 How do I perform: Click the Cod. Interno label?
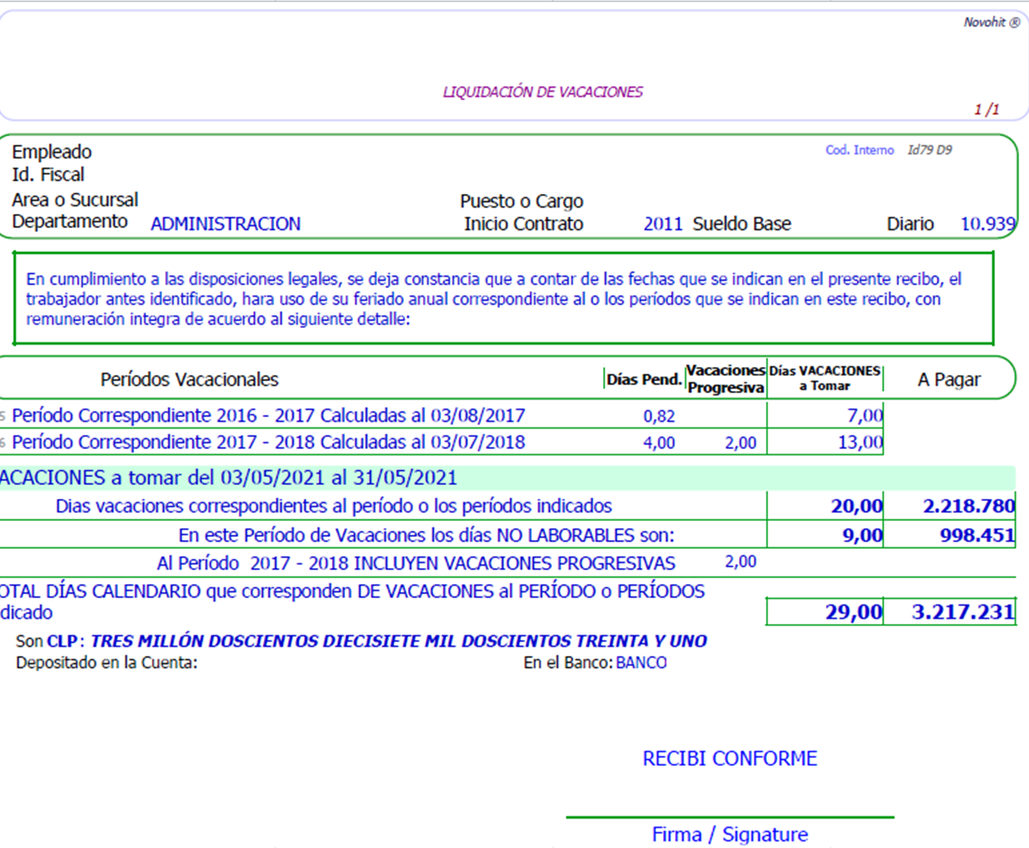[x=860, y=150]
